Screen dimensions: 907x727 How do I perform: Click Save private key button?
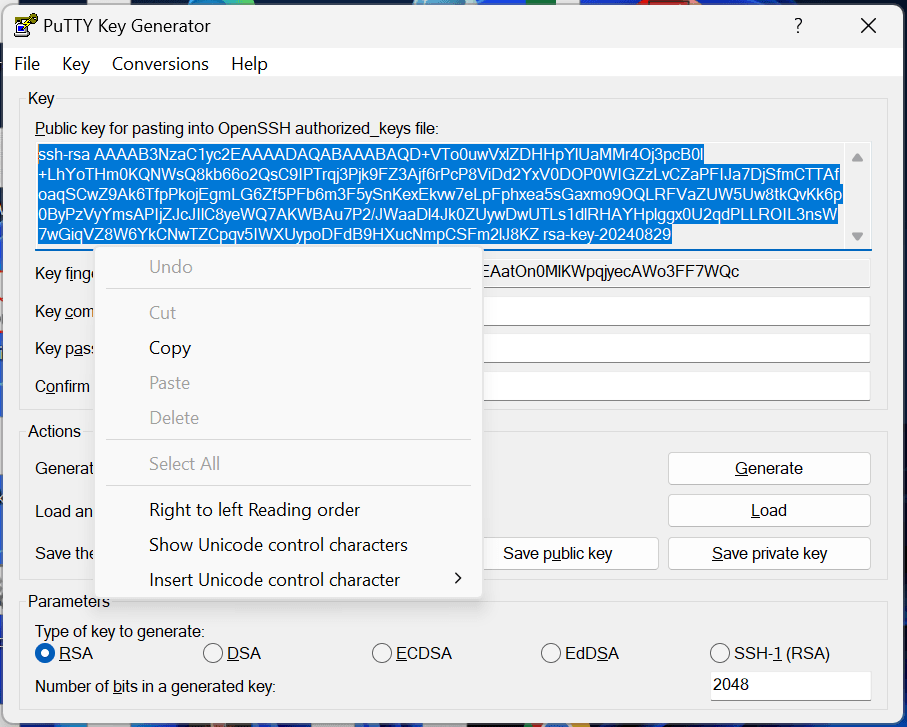click(769, 553)
